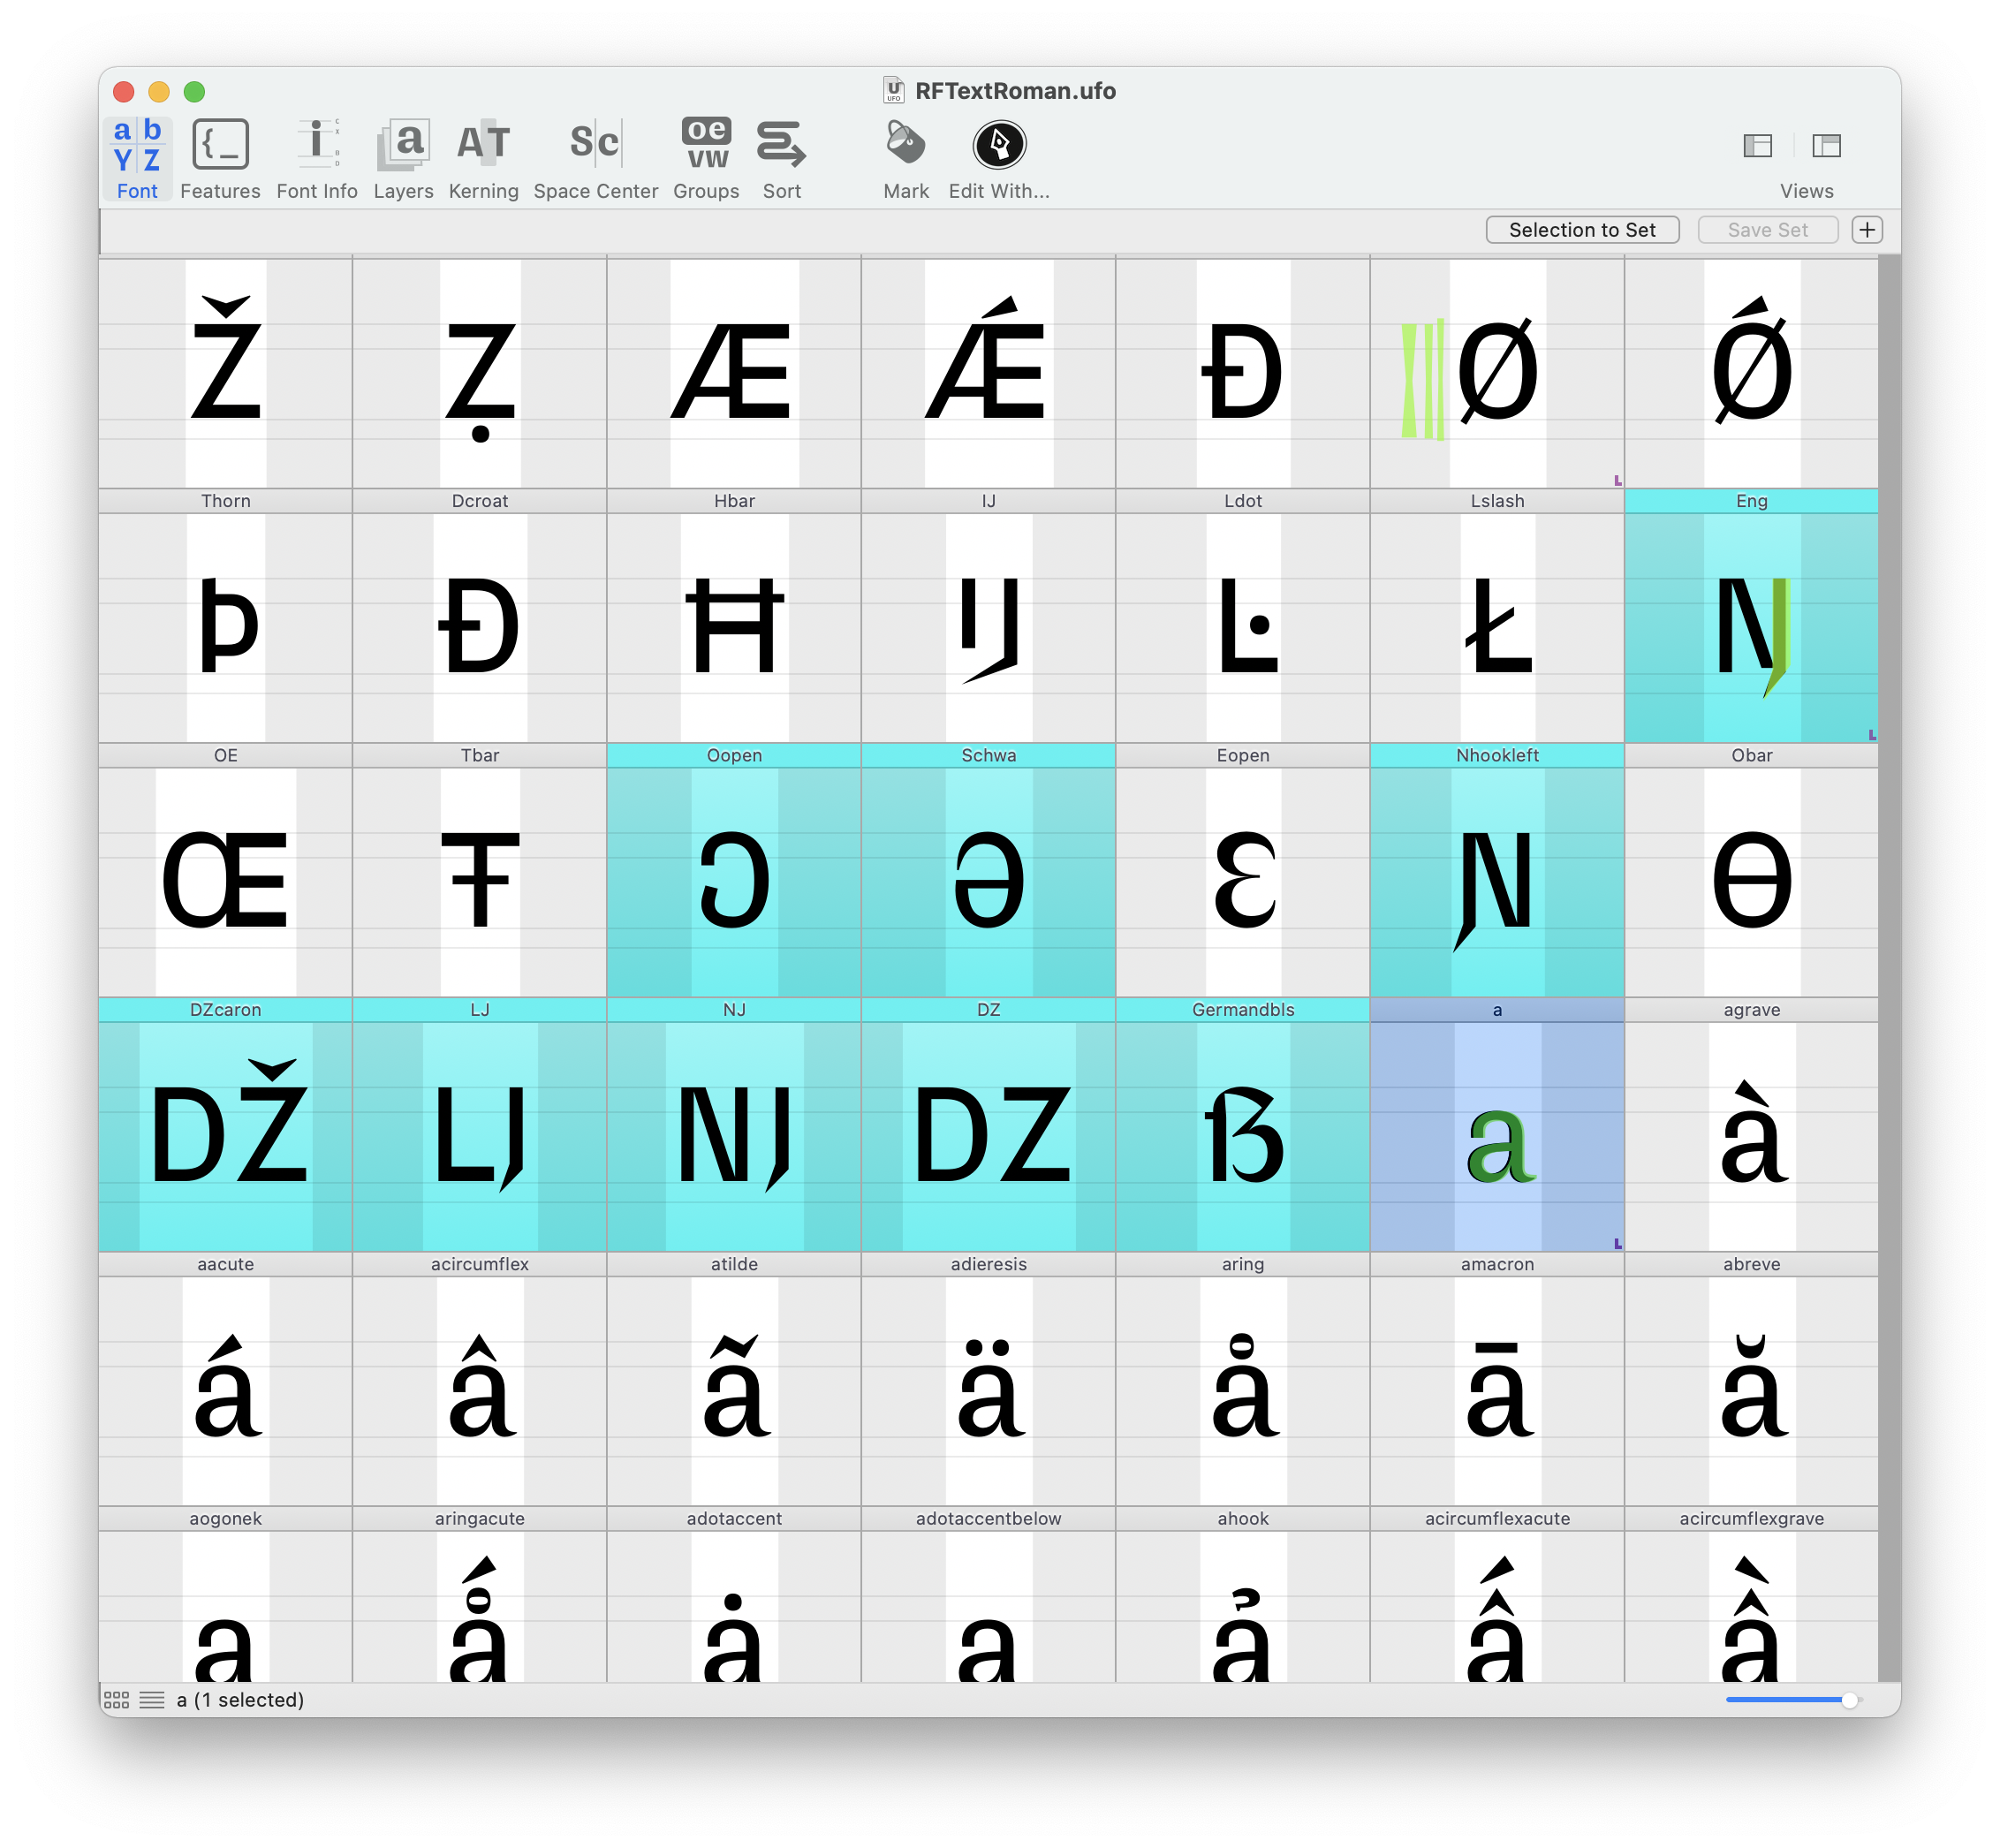Toggle the left sidebar view
This screenshot has width=2000, height=1848.
[x=1758, y=146]
